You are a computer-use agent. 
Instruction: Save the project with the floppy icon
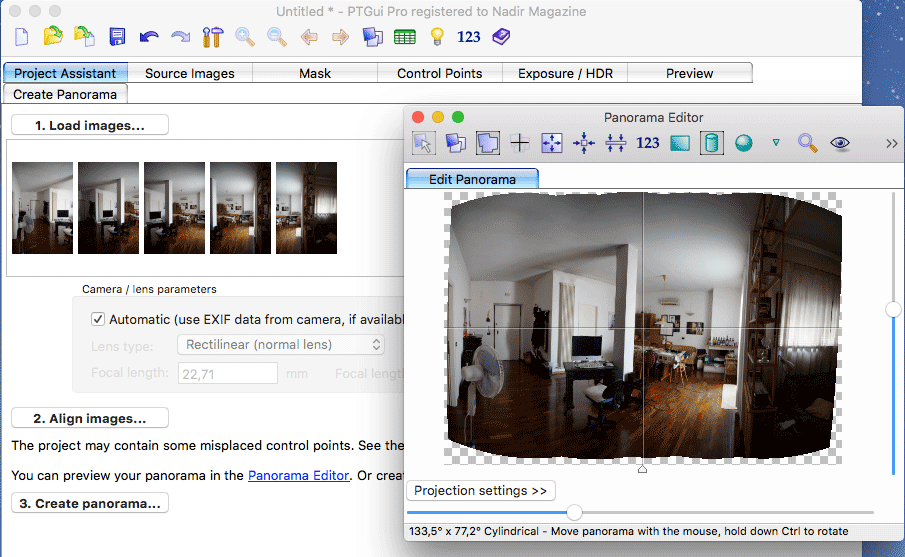[117, 37]
